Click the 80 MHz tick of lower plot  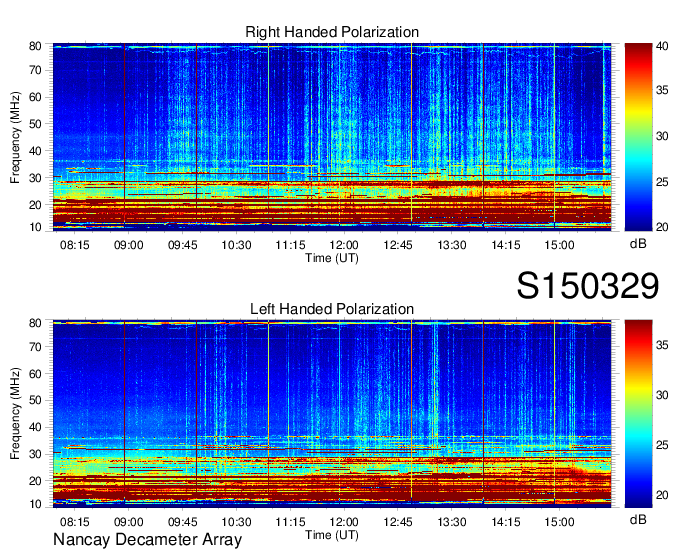[x=35, y=323]
